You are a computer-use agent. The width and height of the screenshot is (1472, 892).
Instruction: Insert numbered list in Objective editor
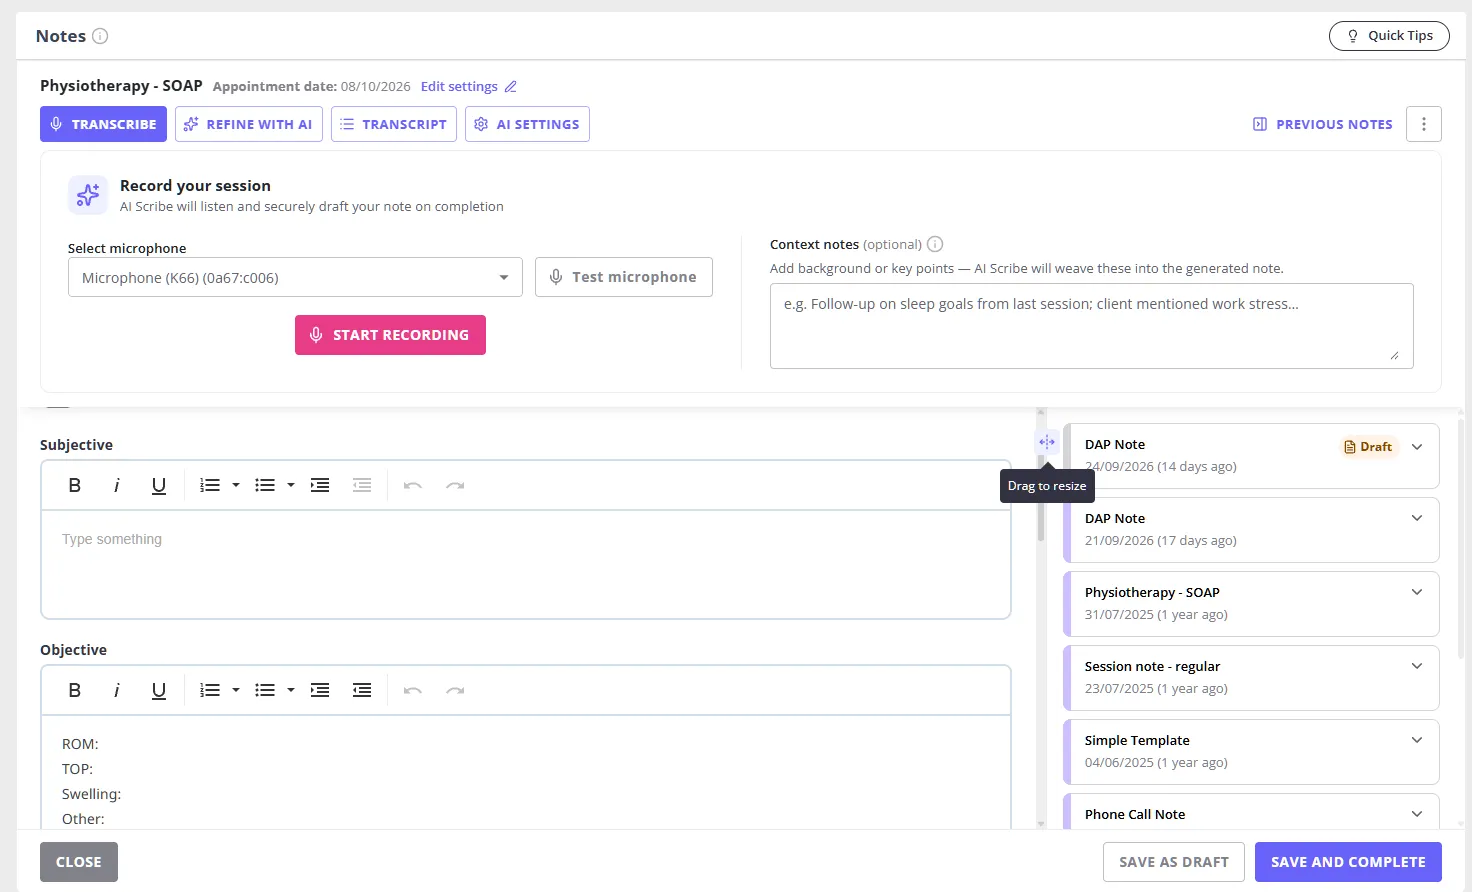coord(210,690)
